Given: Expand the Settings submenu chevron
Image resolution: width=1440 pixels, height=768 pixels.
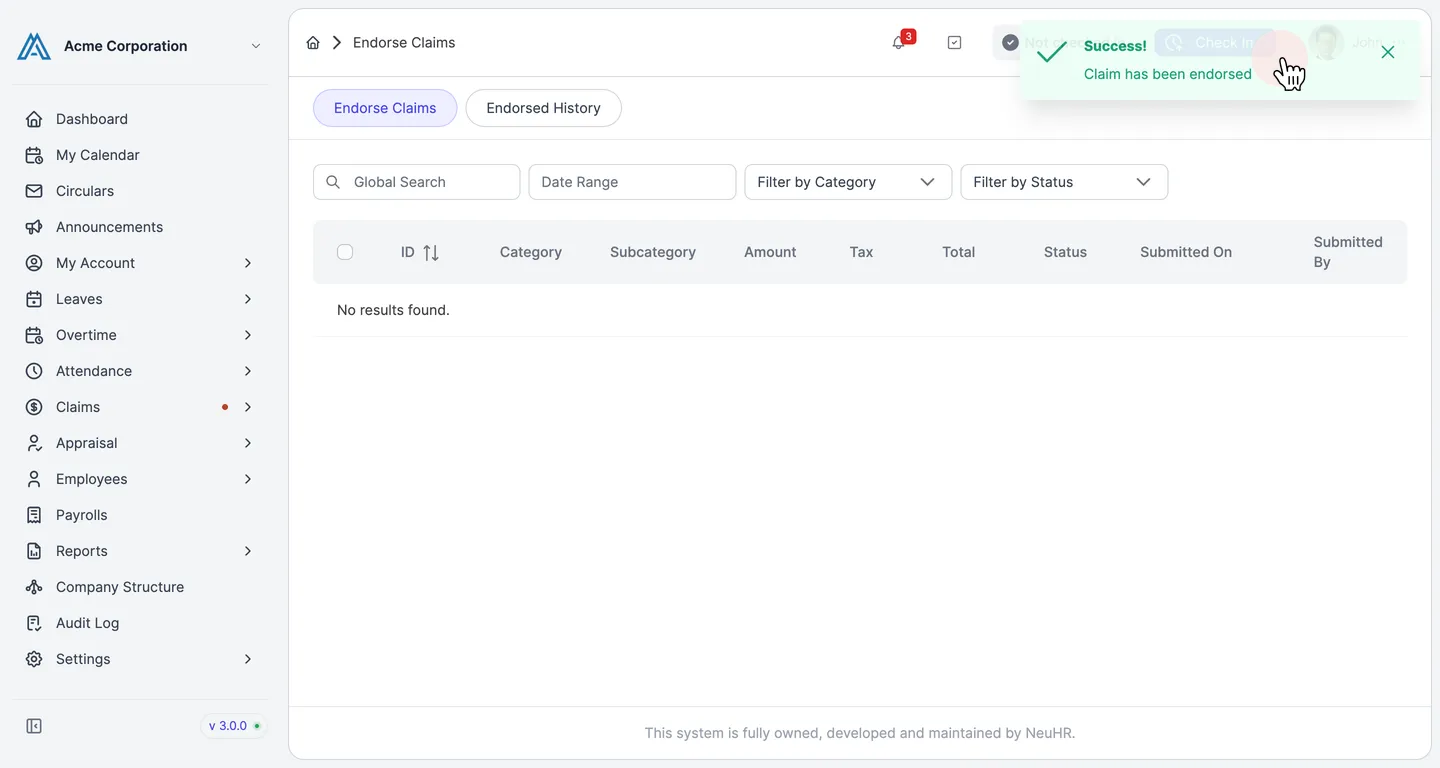Looking at the screenshot, I should click(248, 659).
